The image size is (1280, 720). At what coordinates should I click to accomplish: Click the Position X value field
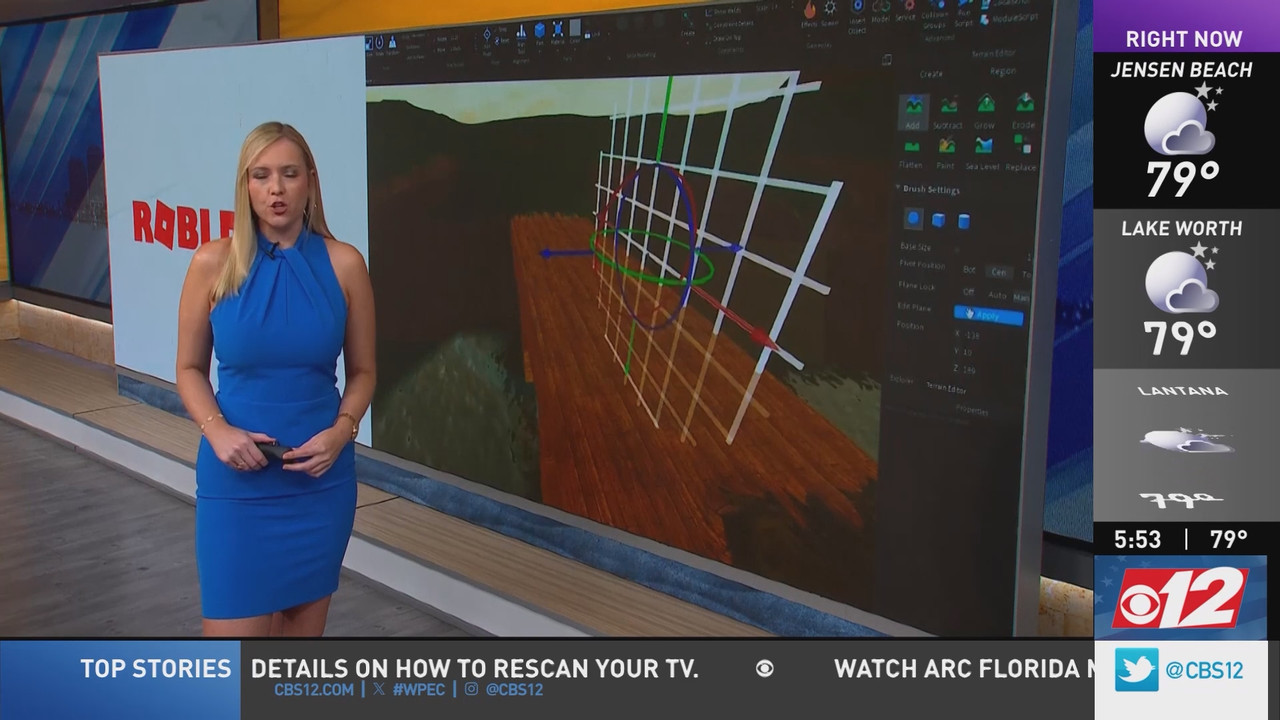972,335
